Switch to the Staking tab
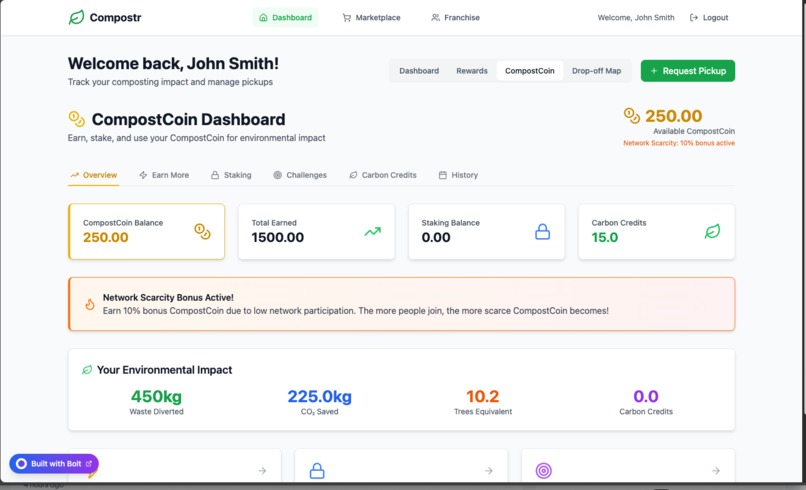The image size is (806, 490). click(231, 175)
